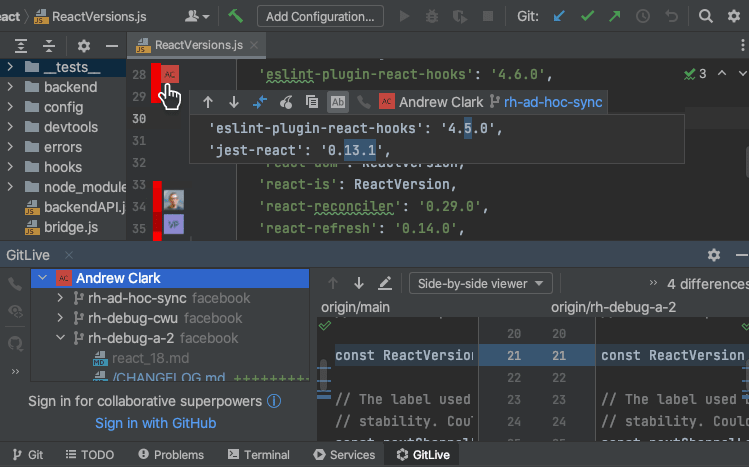Go to next change in popup

coord(234,102)
